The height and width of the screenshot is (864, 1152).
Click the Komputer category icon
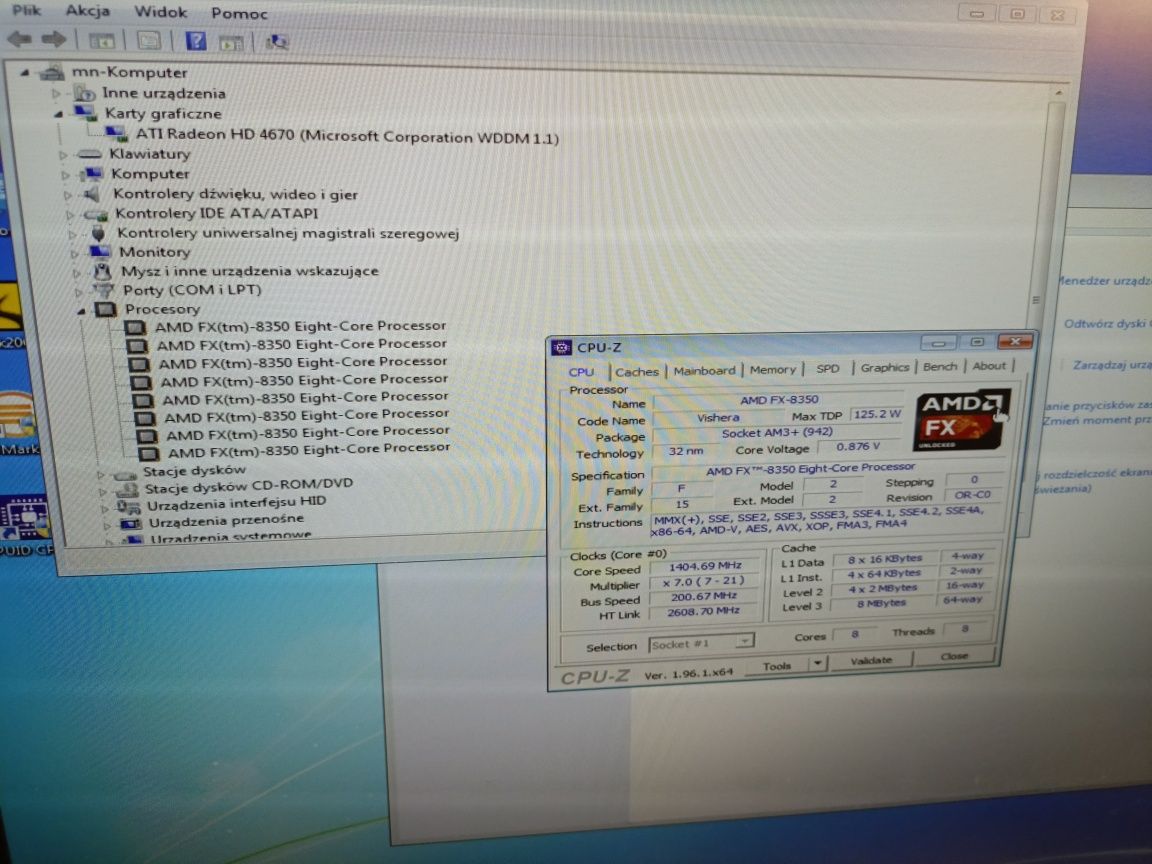point(93,174)
